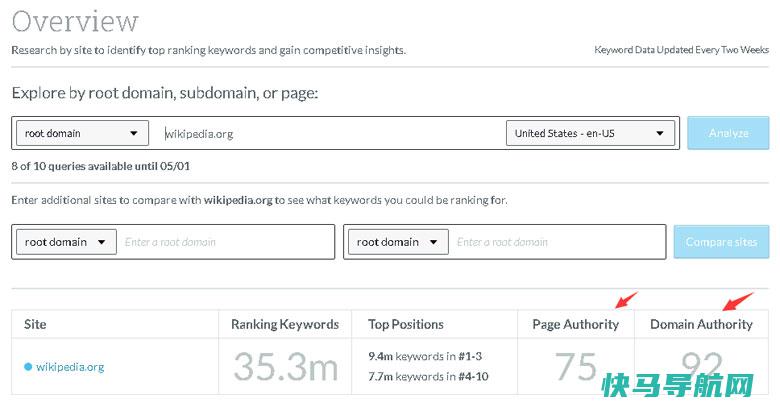Click the Overview page heading
This screenshot has width=780, height=407.
pyautogui.click(x=75, y=22)
